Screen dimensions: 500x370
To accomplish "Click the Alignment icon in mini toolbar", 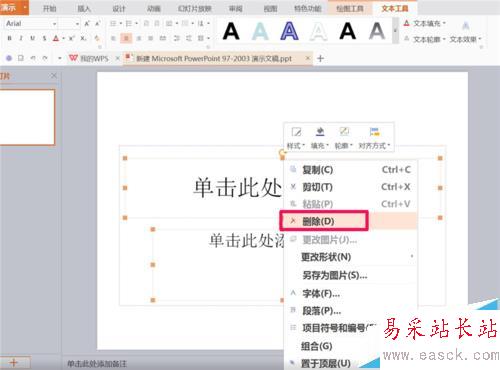I will (x=374, y=132).
